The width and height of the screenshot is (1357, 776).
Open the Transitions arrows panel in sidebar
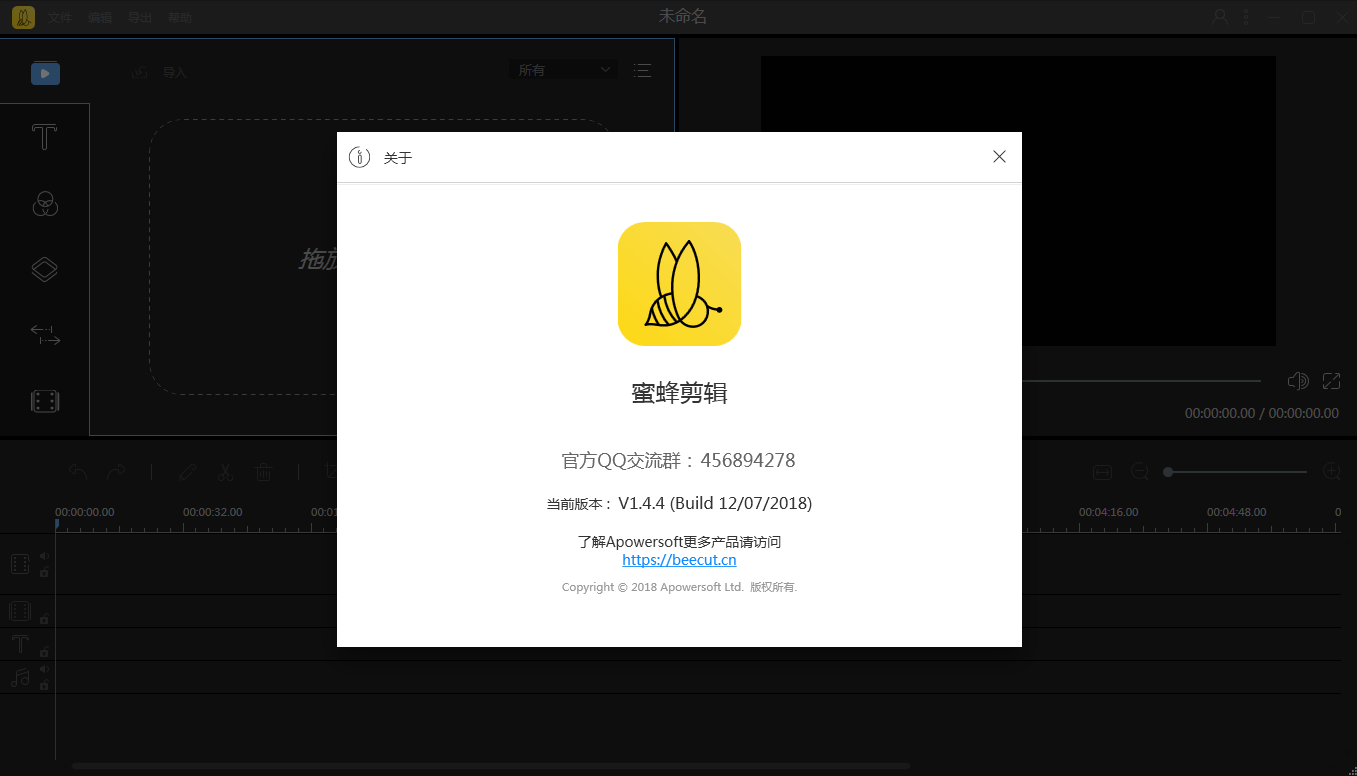pos(44,335)
